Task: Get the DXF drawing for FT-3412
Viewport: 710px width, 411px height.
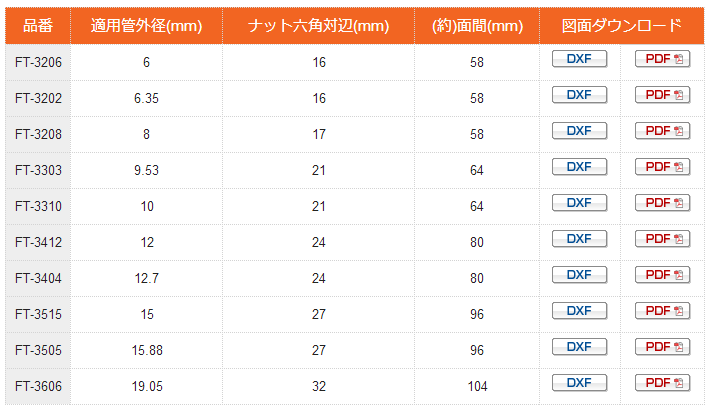Action: click(579, 239)
